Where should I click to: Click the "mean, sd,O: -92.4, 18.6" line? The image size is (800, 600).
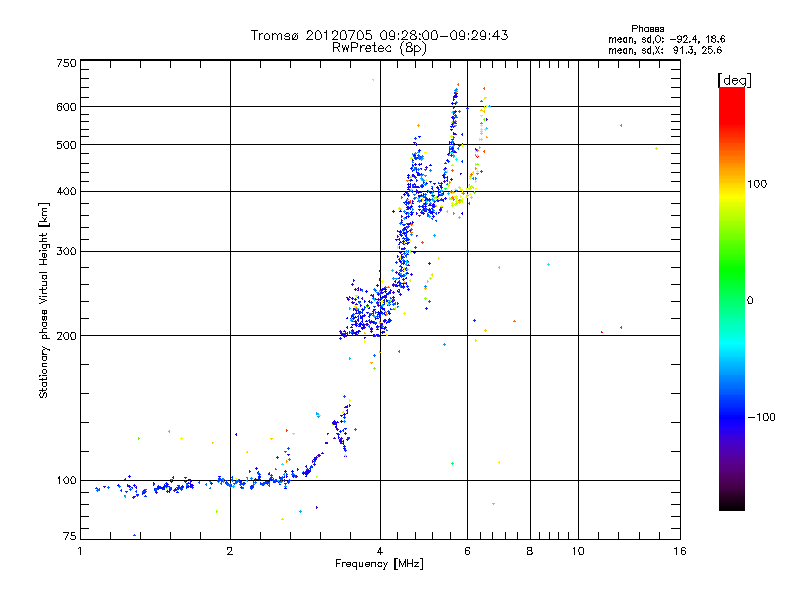(666, 39)
